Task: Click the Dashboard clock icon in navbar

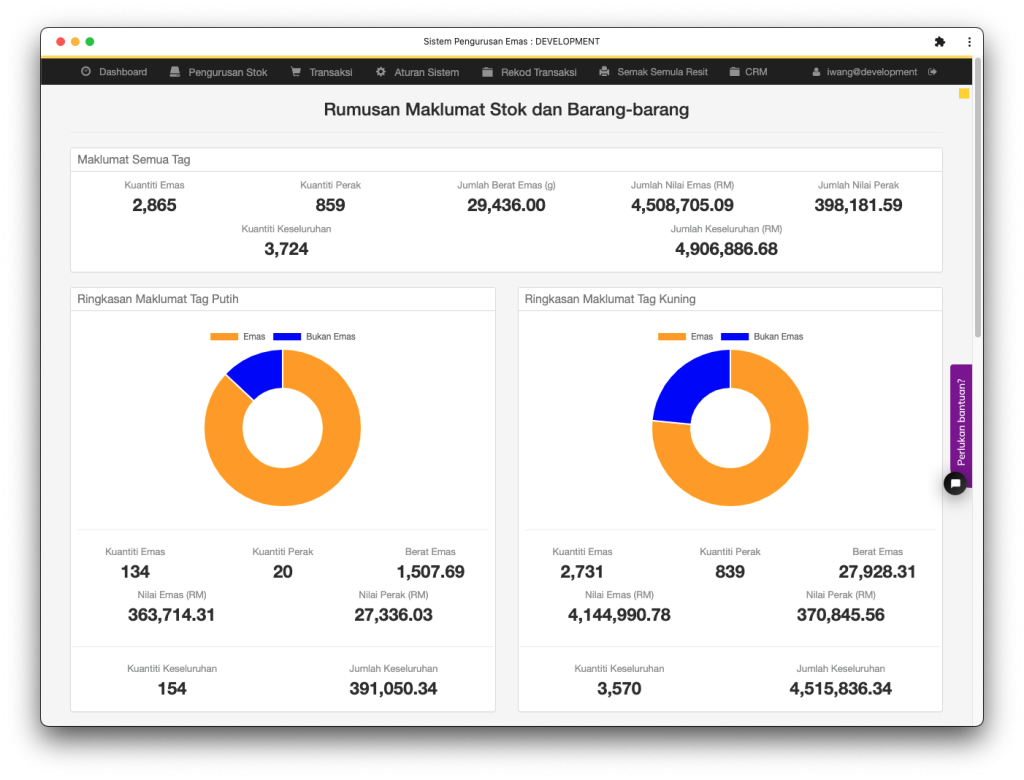Action: [86, 72]
